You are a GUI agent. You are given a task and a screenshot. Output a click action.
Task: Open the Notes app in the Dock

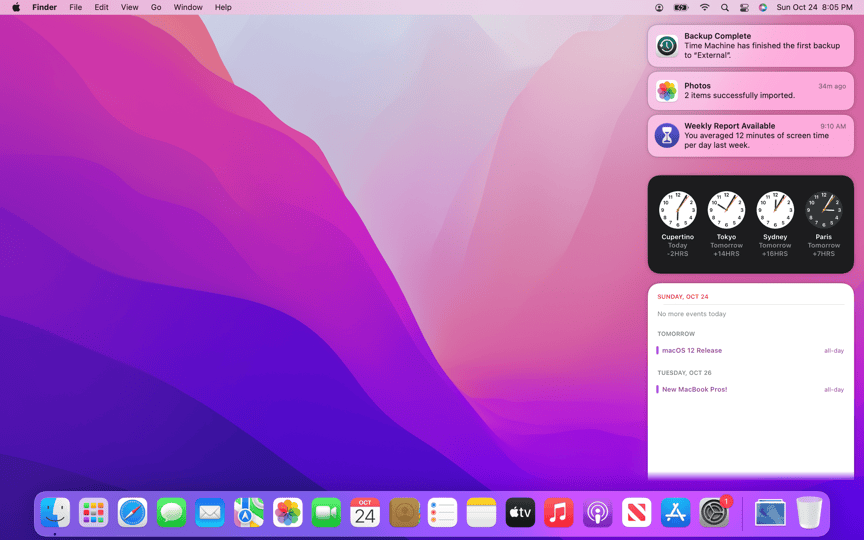[481, 512]
